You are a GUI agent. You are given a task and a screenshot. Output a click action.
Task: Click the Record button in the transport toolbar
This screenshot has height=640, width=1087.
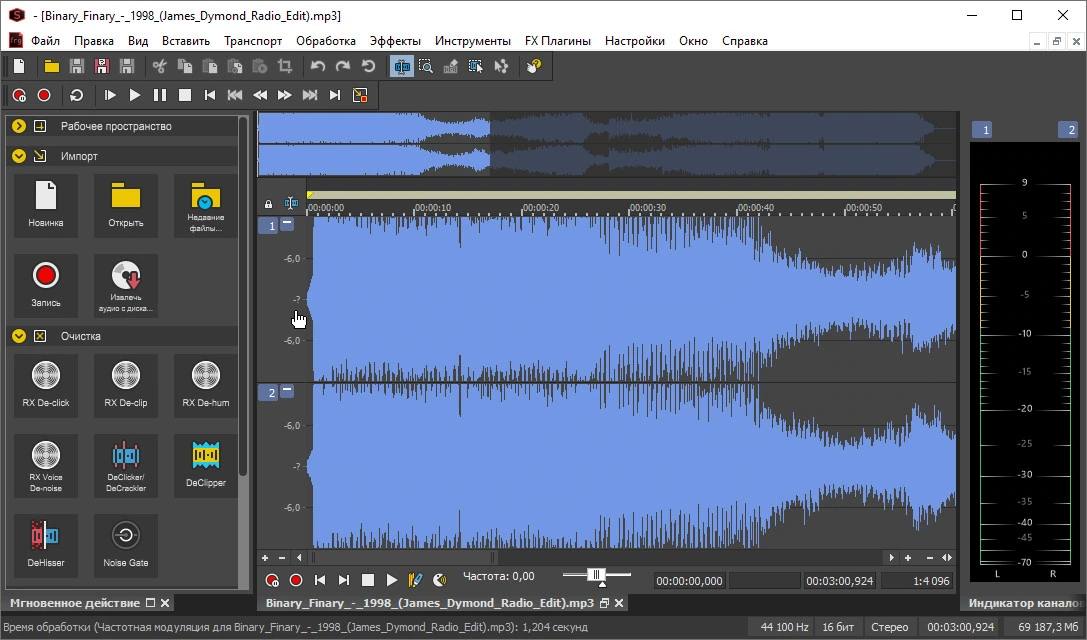[44, 95]
